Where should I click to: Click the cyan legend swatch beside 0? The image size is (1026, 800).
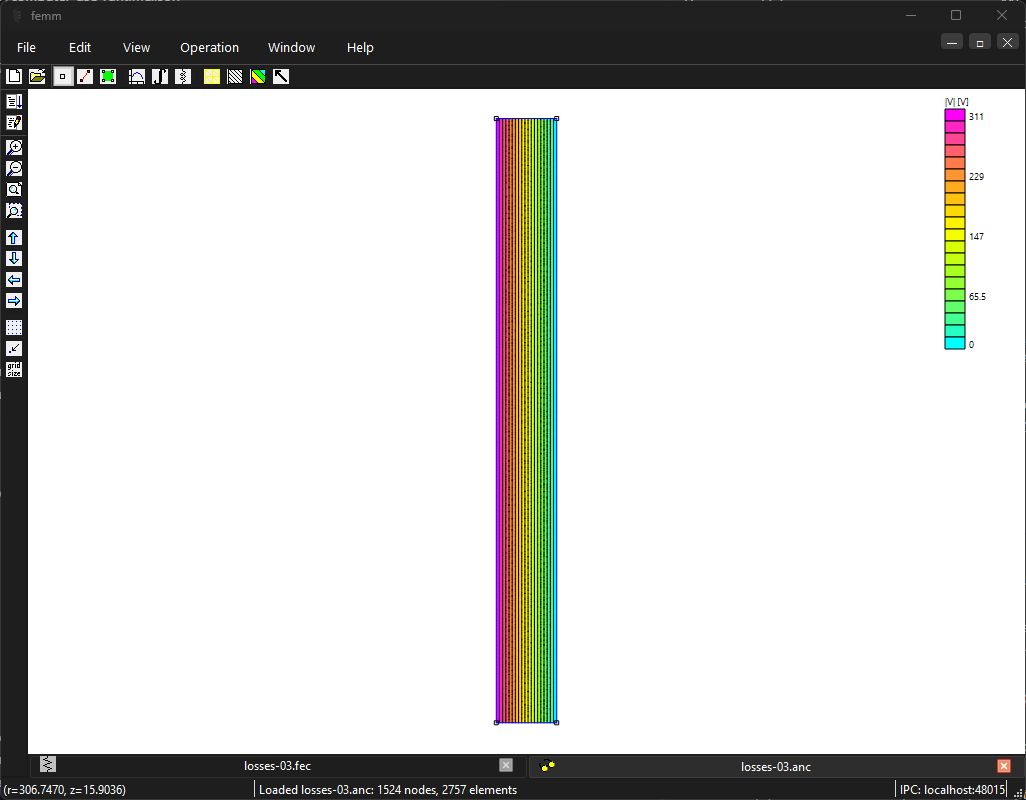point(955,343)
